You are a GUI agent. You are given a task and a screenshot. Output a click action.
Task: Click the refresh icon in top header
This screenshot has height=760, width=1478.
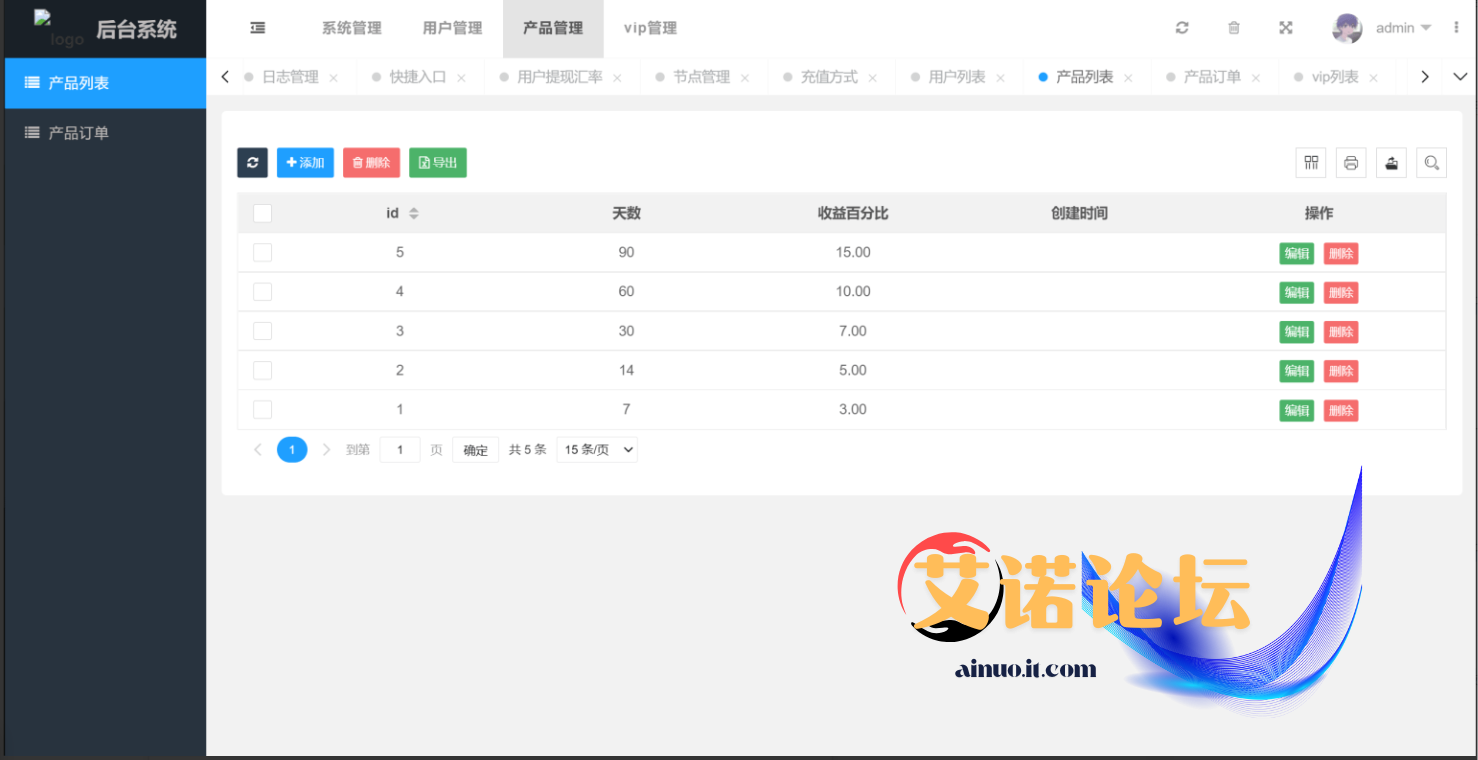point(1182,28)
